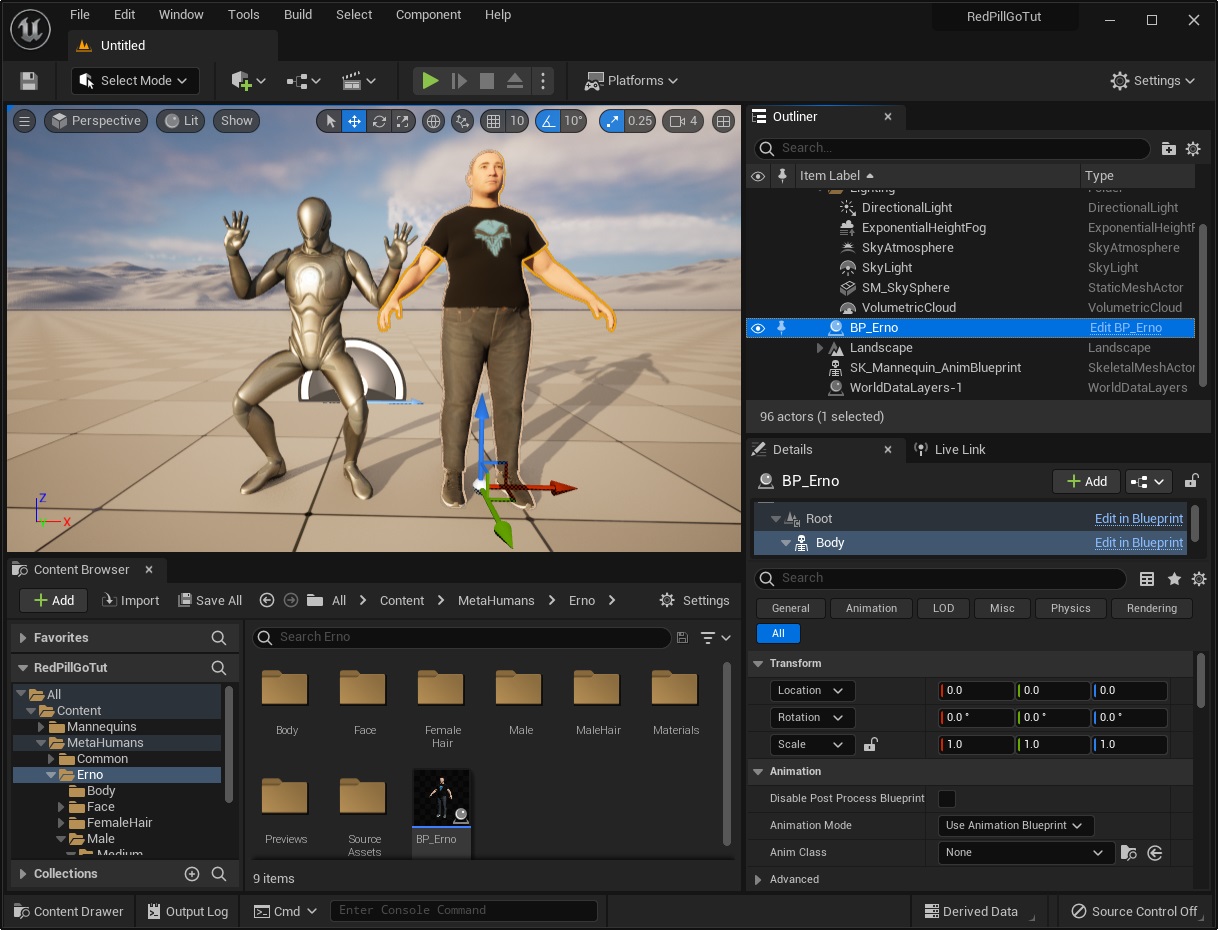1218x930 pixels.
Task: Toggle visibility eye for BP_Erno
Action: pyautogui.click(x=758, y=328)
